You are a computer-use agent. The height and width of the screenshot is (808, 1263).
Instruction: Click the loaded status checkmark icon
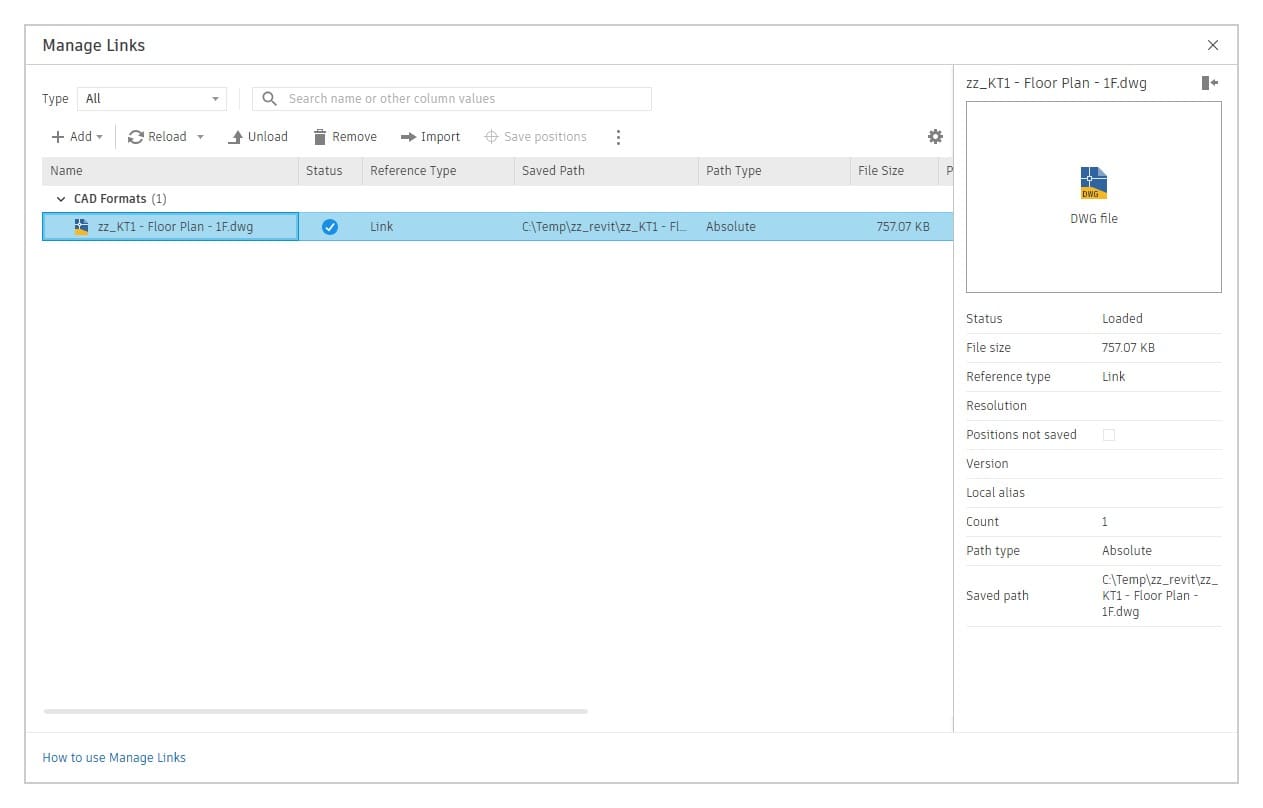coord(329,227)
